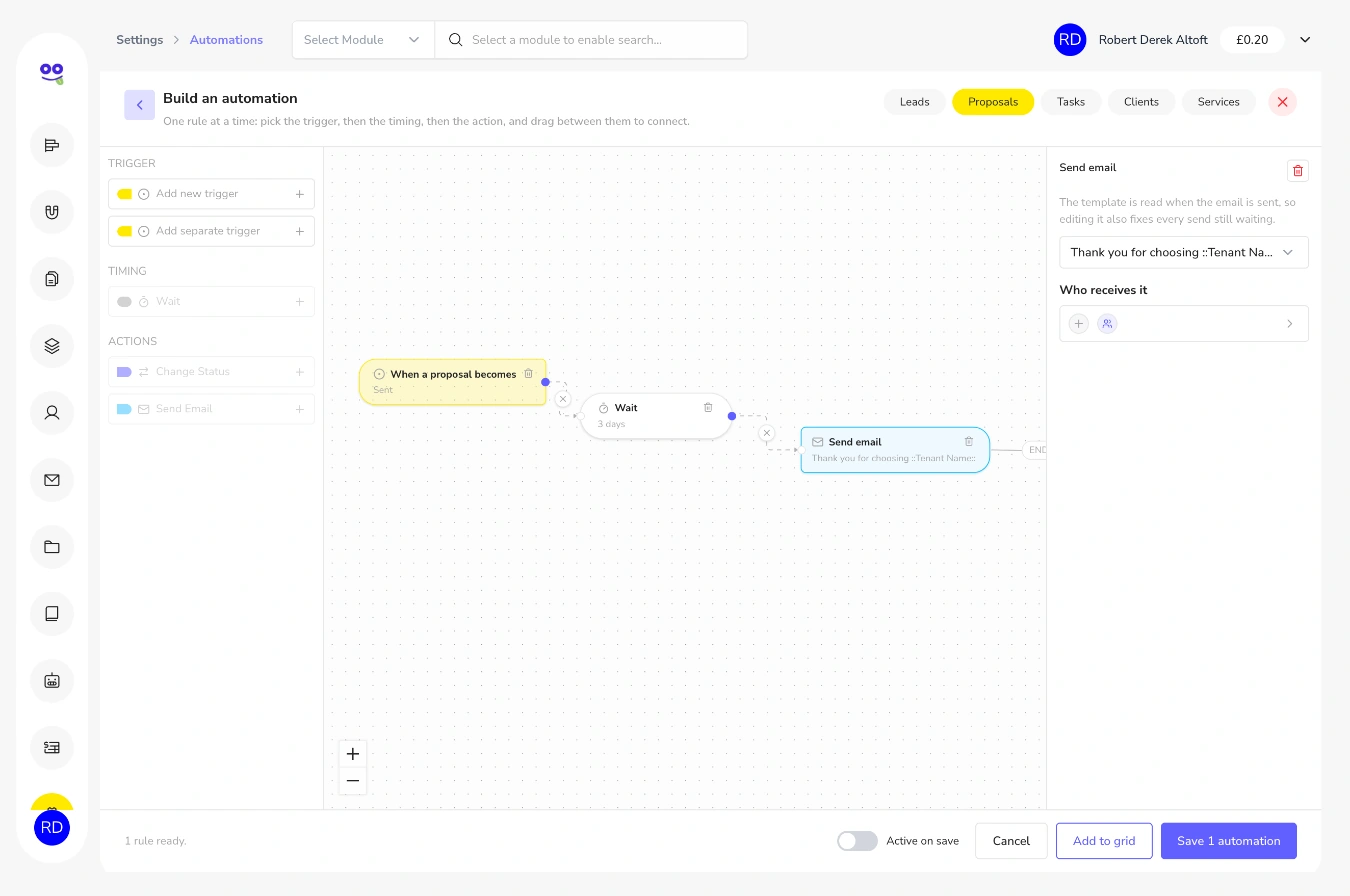
Task: Switch to the Tasks tab
Action: click(x=1071, y=102)
